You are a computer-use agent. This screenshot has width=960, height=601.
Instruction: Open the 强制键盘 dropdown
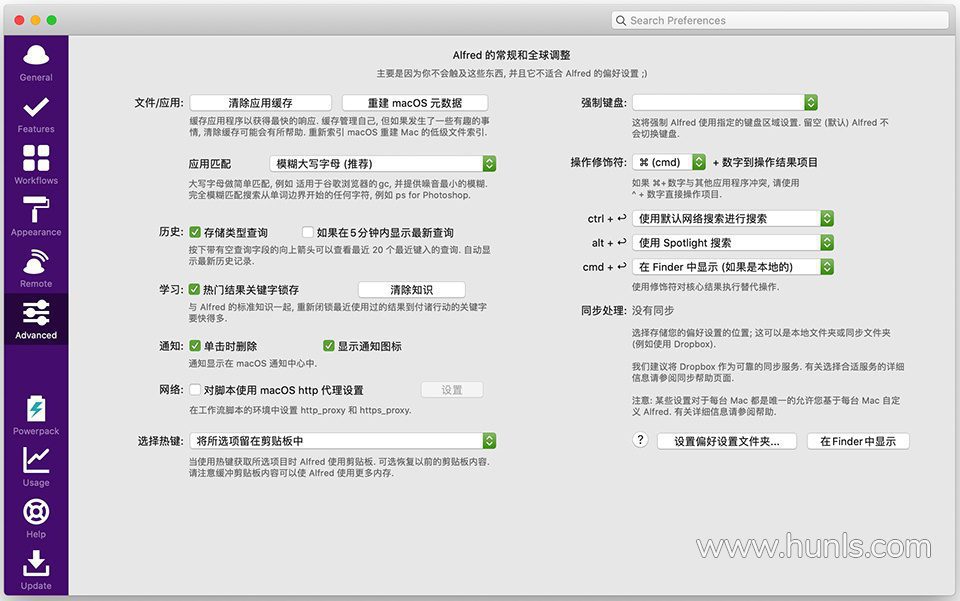point(725,102)
